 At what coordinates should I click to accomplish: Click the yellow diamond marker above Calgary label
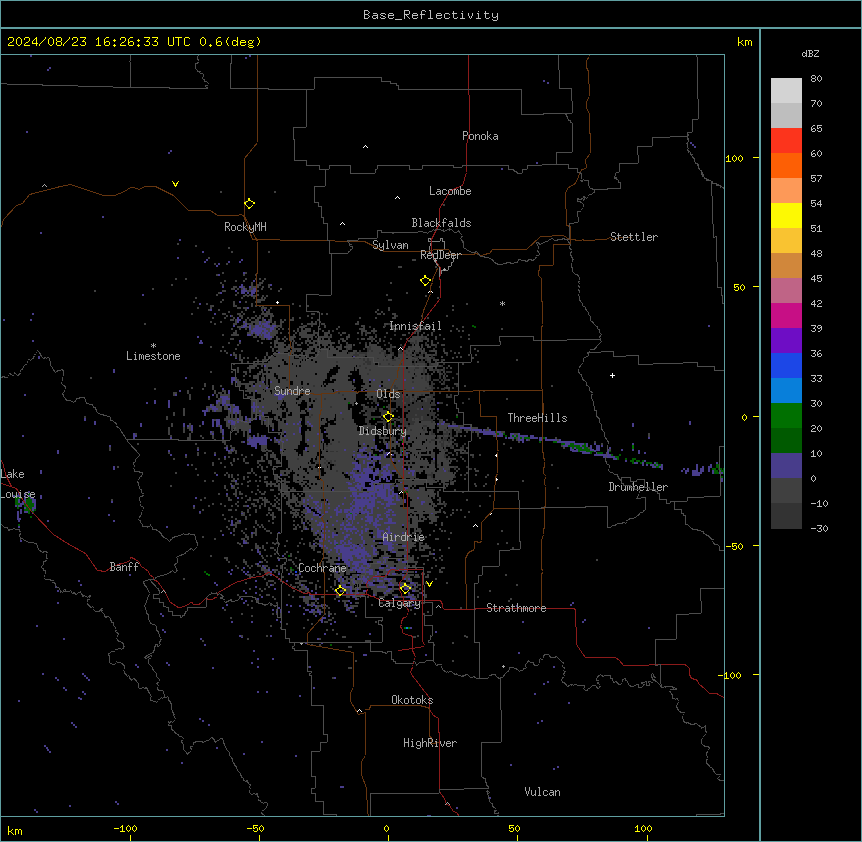coord(405,588)
